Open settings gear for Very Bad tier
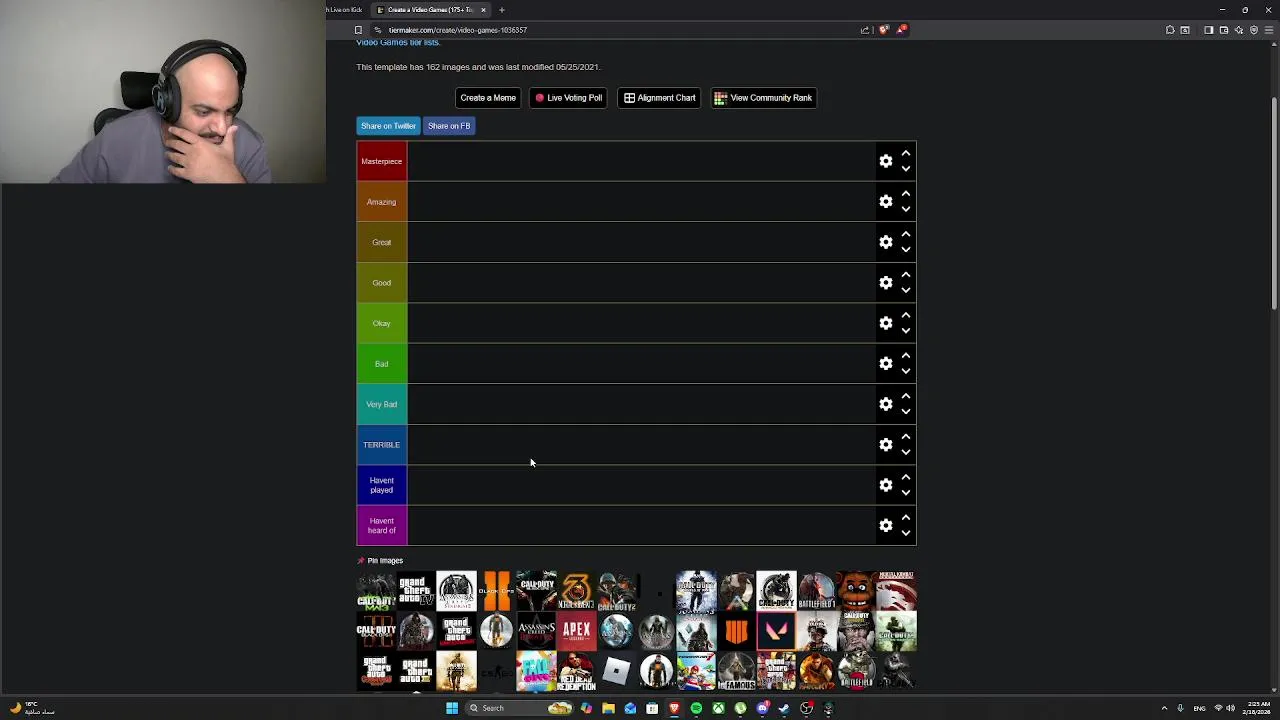1280x720 pixels. click(885, 404)
